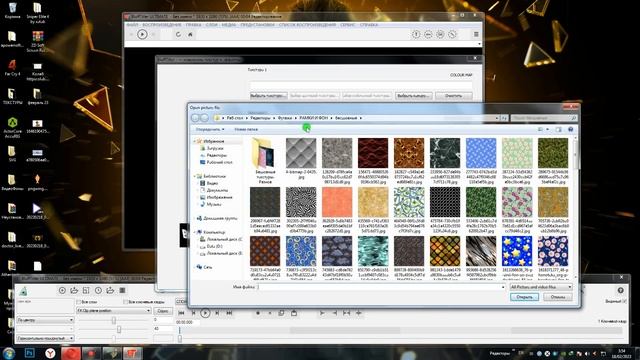The width and height of the screenshot is (640, 360).
Task: Open the СПРАВКА menu
Action: coord(369,25)
